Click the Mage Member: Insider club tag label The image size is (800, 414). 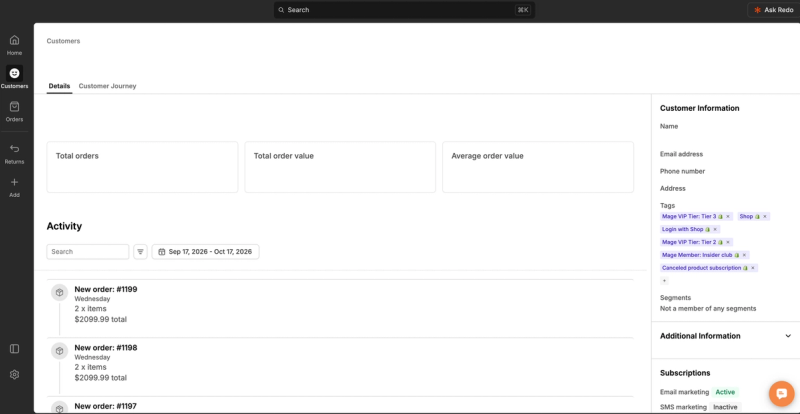click(697, 255)
